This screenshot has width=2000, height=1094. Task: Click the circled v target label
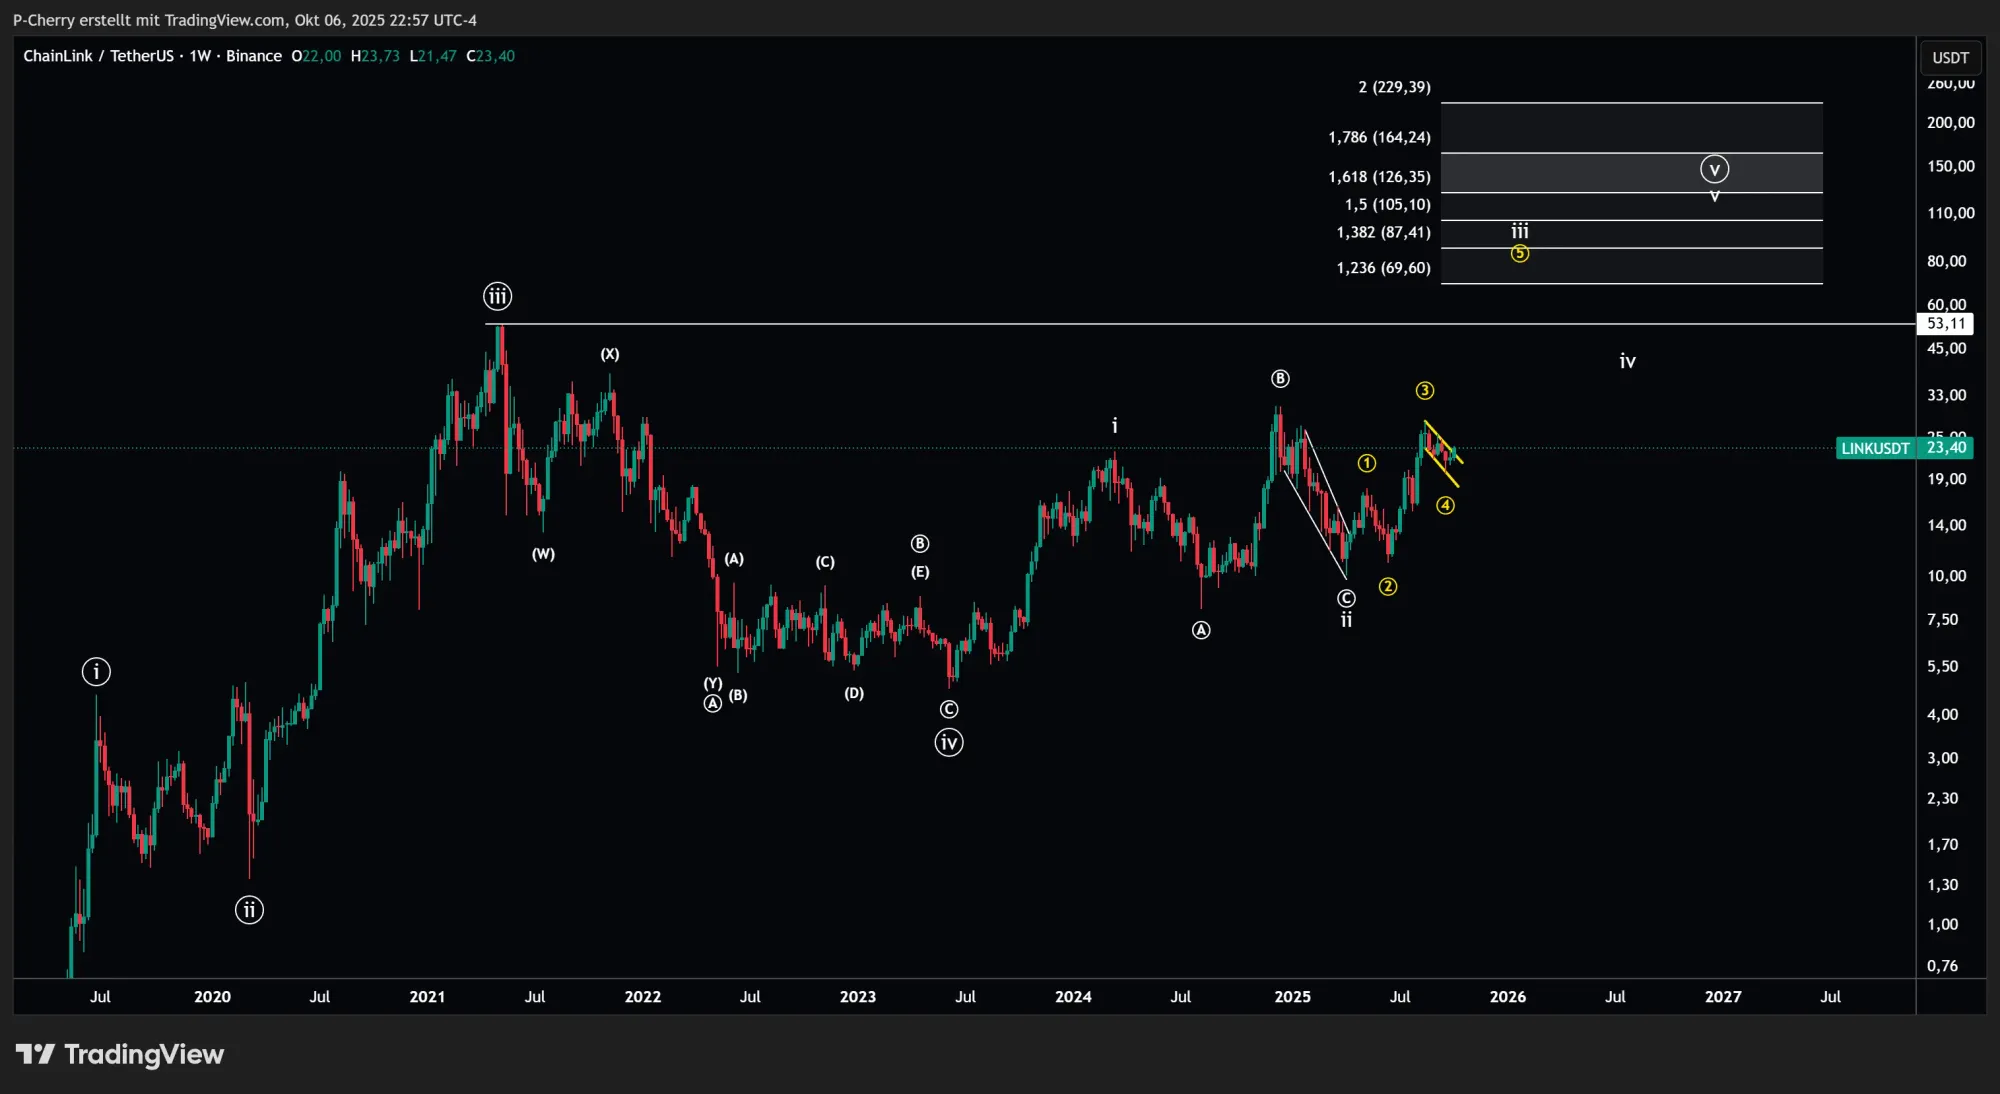point(1714,170)
